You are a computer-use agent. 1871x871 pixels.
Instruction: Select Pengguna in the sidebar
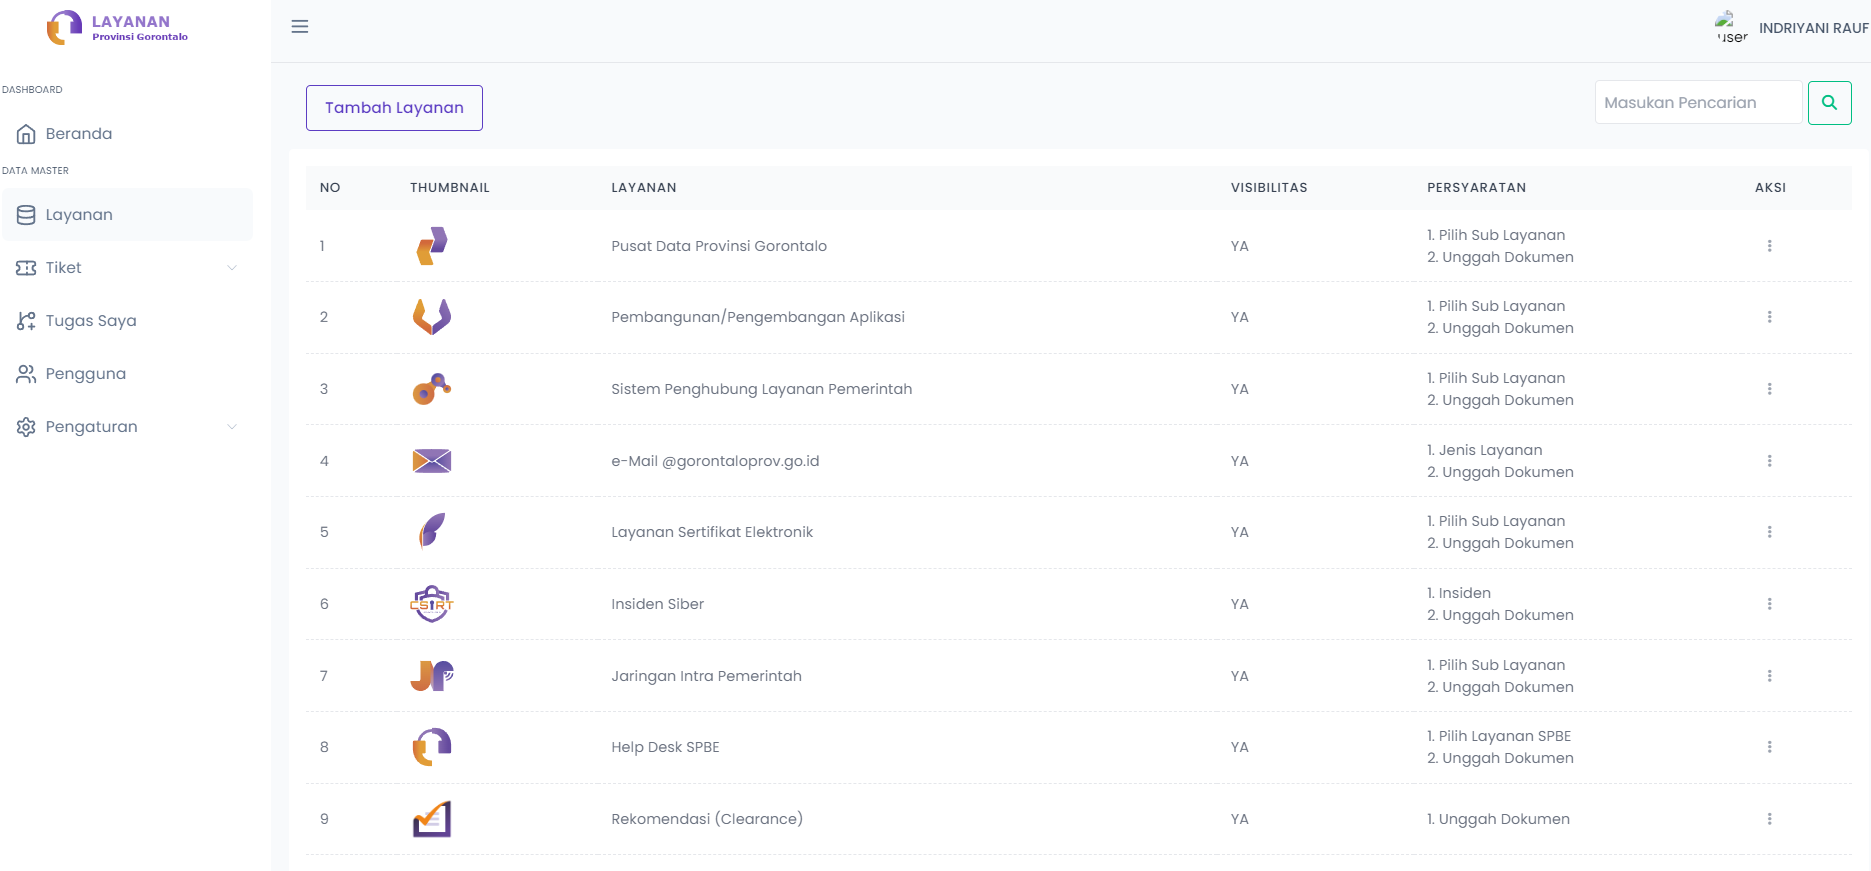86,374
